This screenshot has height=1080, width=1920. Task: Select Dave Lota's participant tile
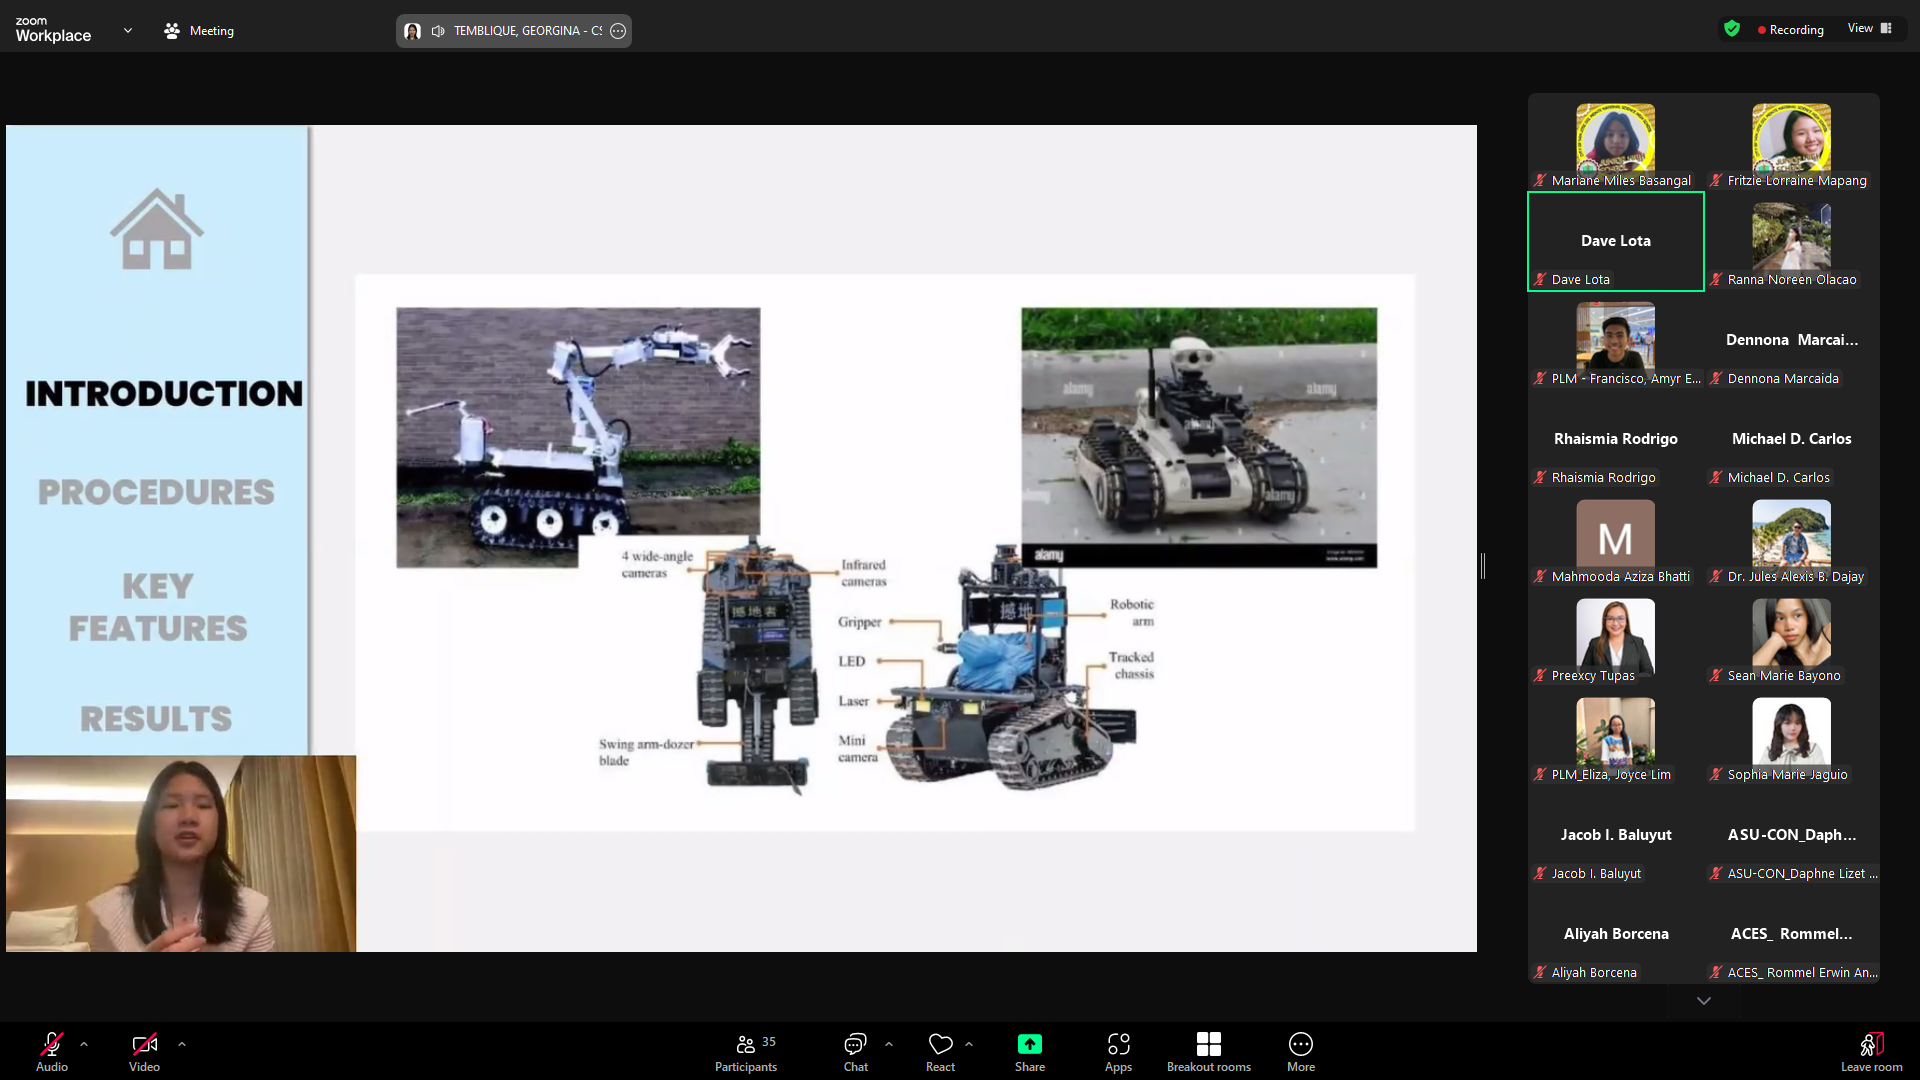[x=1615, y=241]
